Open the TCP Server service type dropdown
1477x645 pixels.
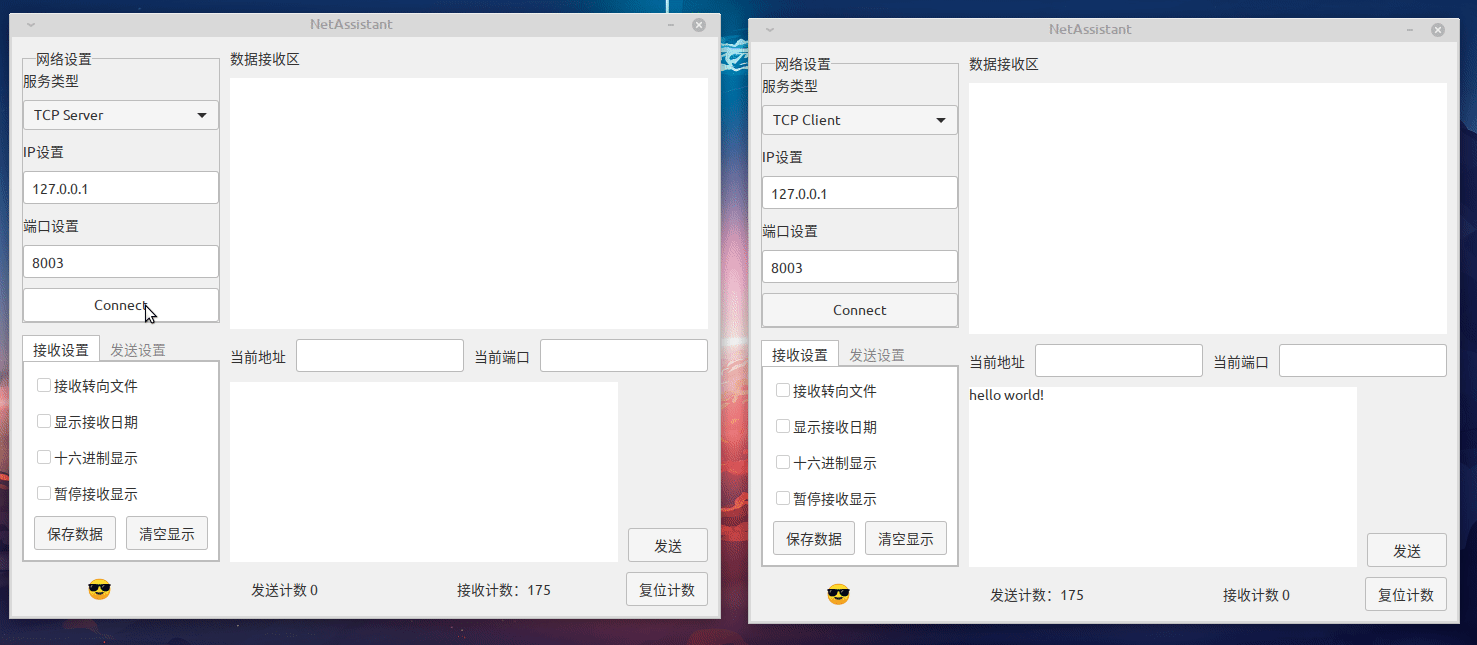pos(120,115)
